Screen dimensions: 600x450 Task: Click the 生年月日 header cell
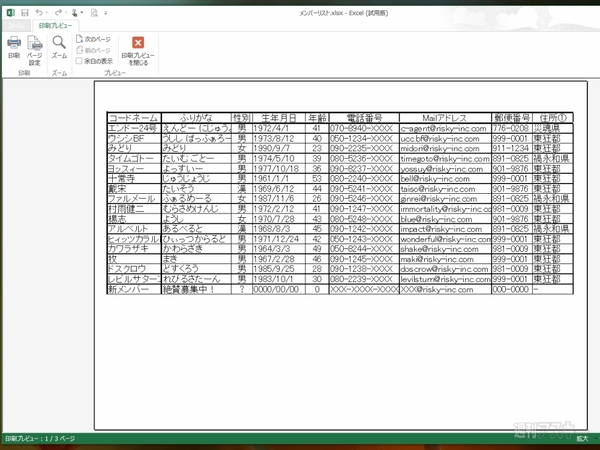279,117
